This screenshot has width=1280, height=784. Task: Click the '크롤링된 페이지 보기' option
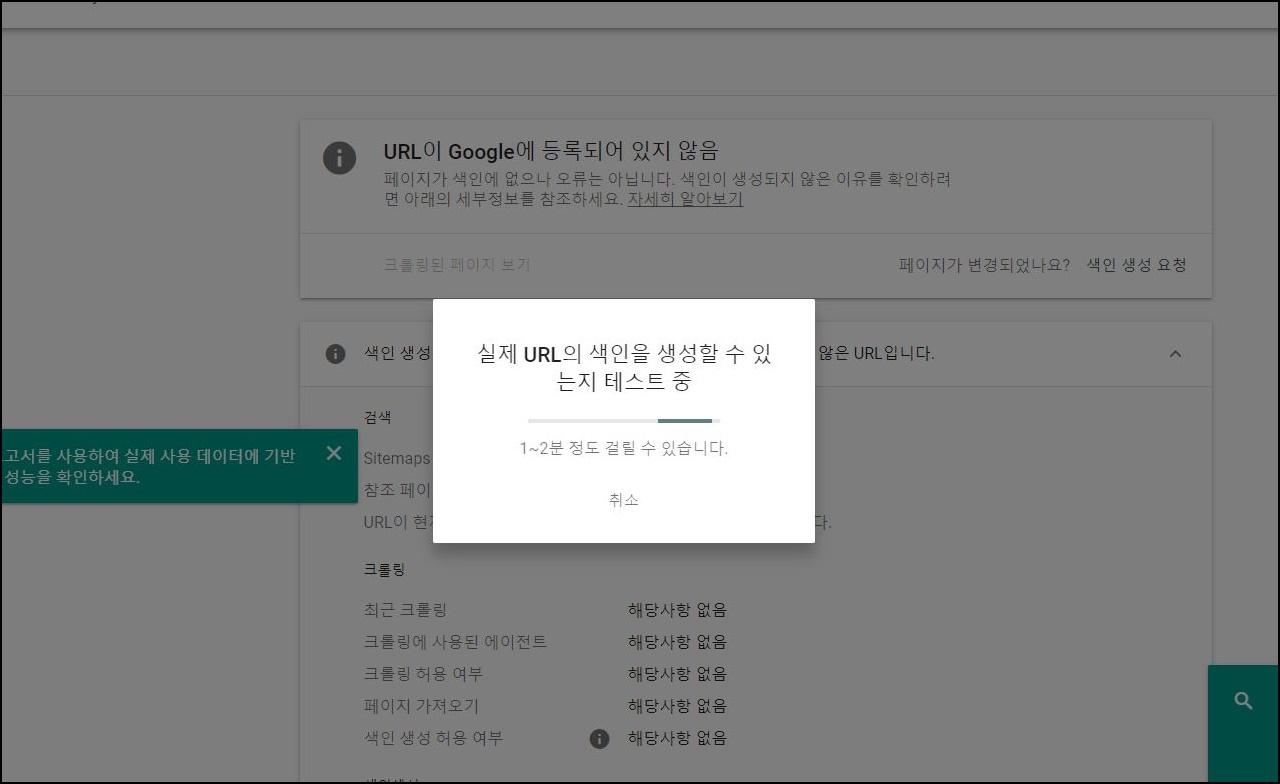pos(457,265)
